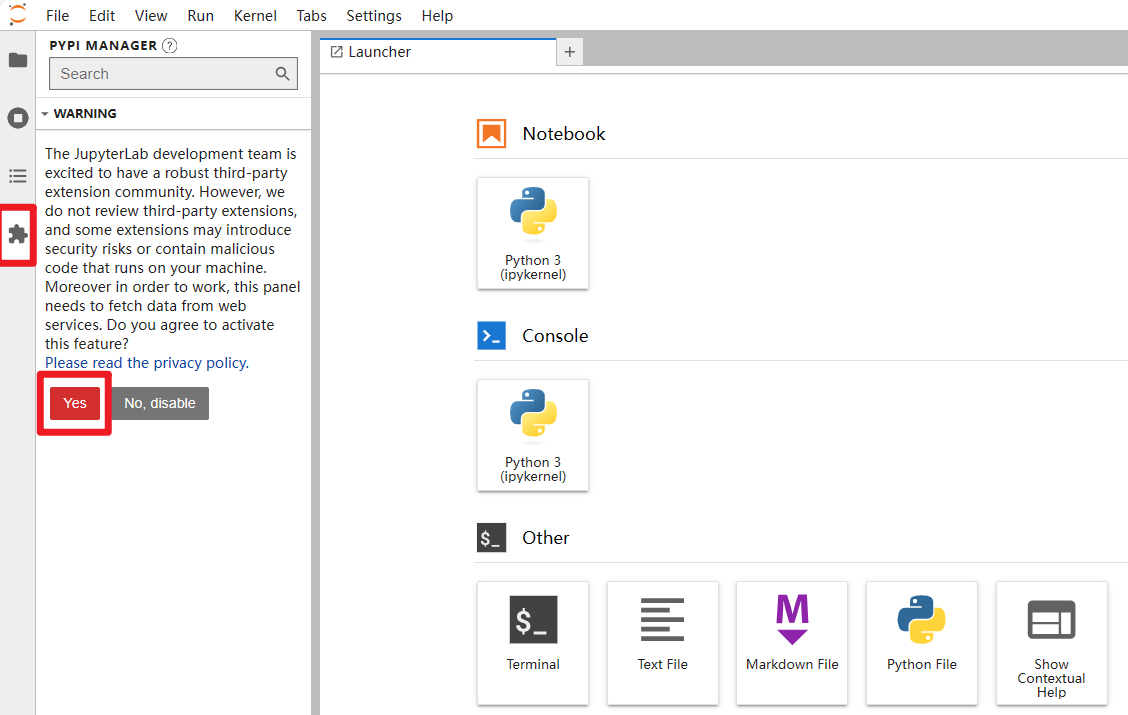Open the View menu
Image resolution: width=1128 pixels, height=715 pixels.
[151, 16]
